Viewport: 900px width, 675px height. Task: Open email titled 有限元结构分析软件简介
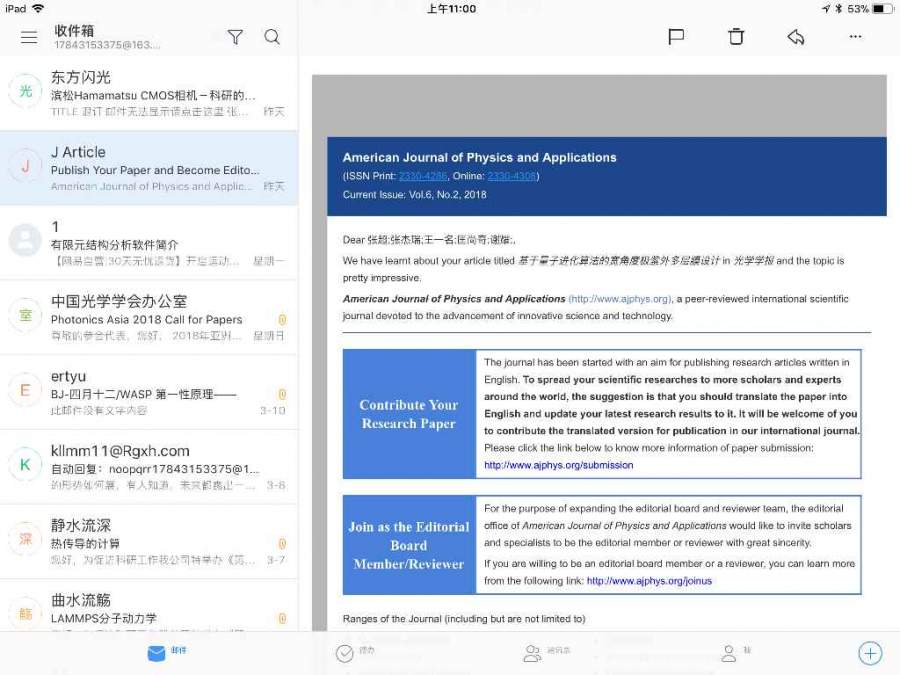click(x=149, y=242)
